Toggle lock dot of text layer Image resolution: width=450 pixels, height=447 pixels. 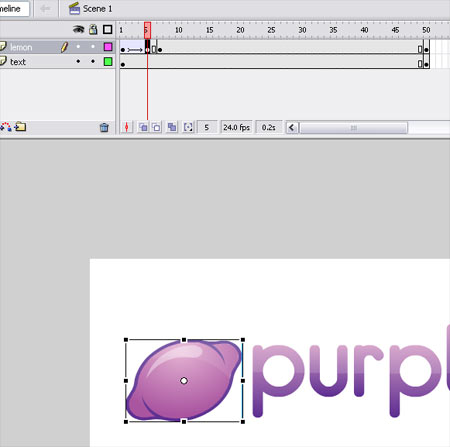pos(93,61)
